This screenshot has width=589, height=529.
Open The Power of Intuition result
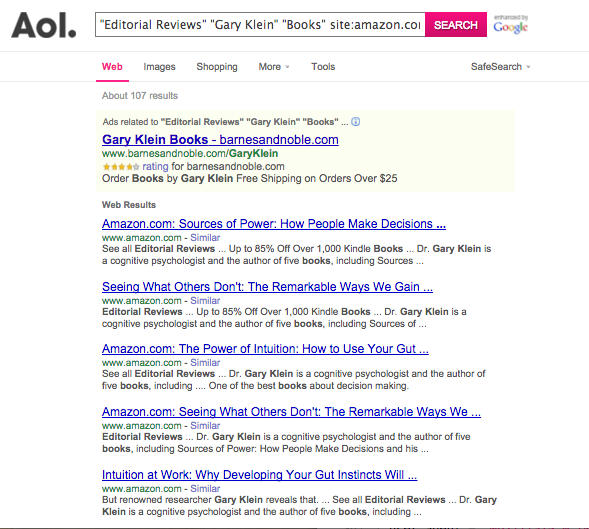click(x=265, y=349)
